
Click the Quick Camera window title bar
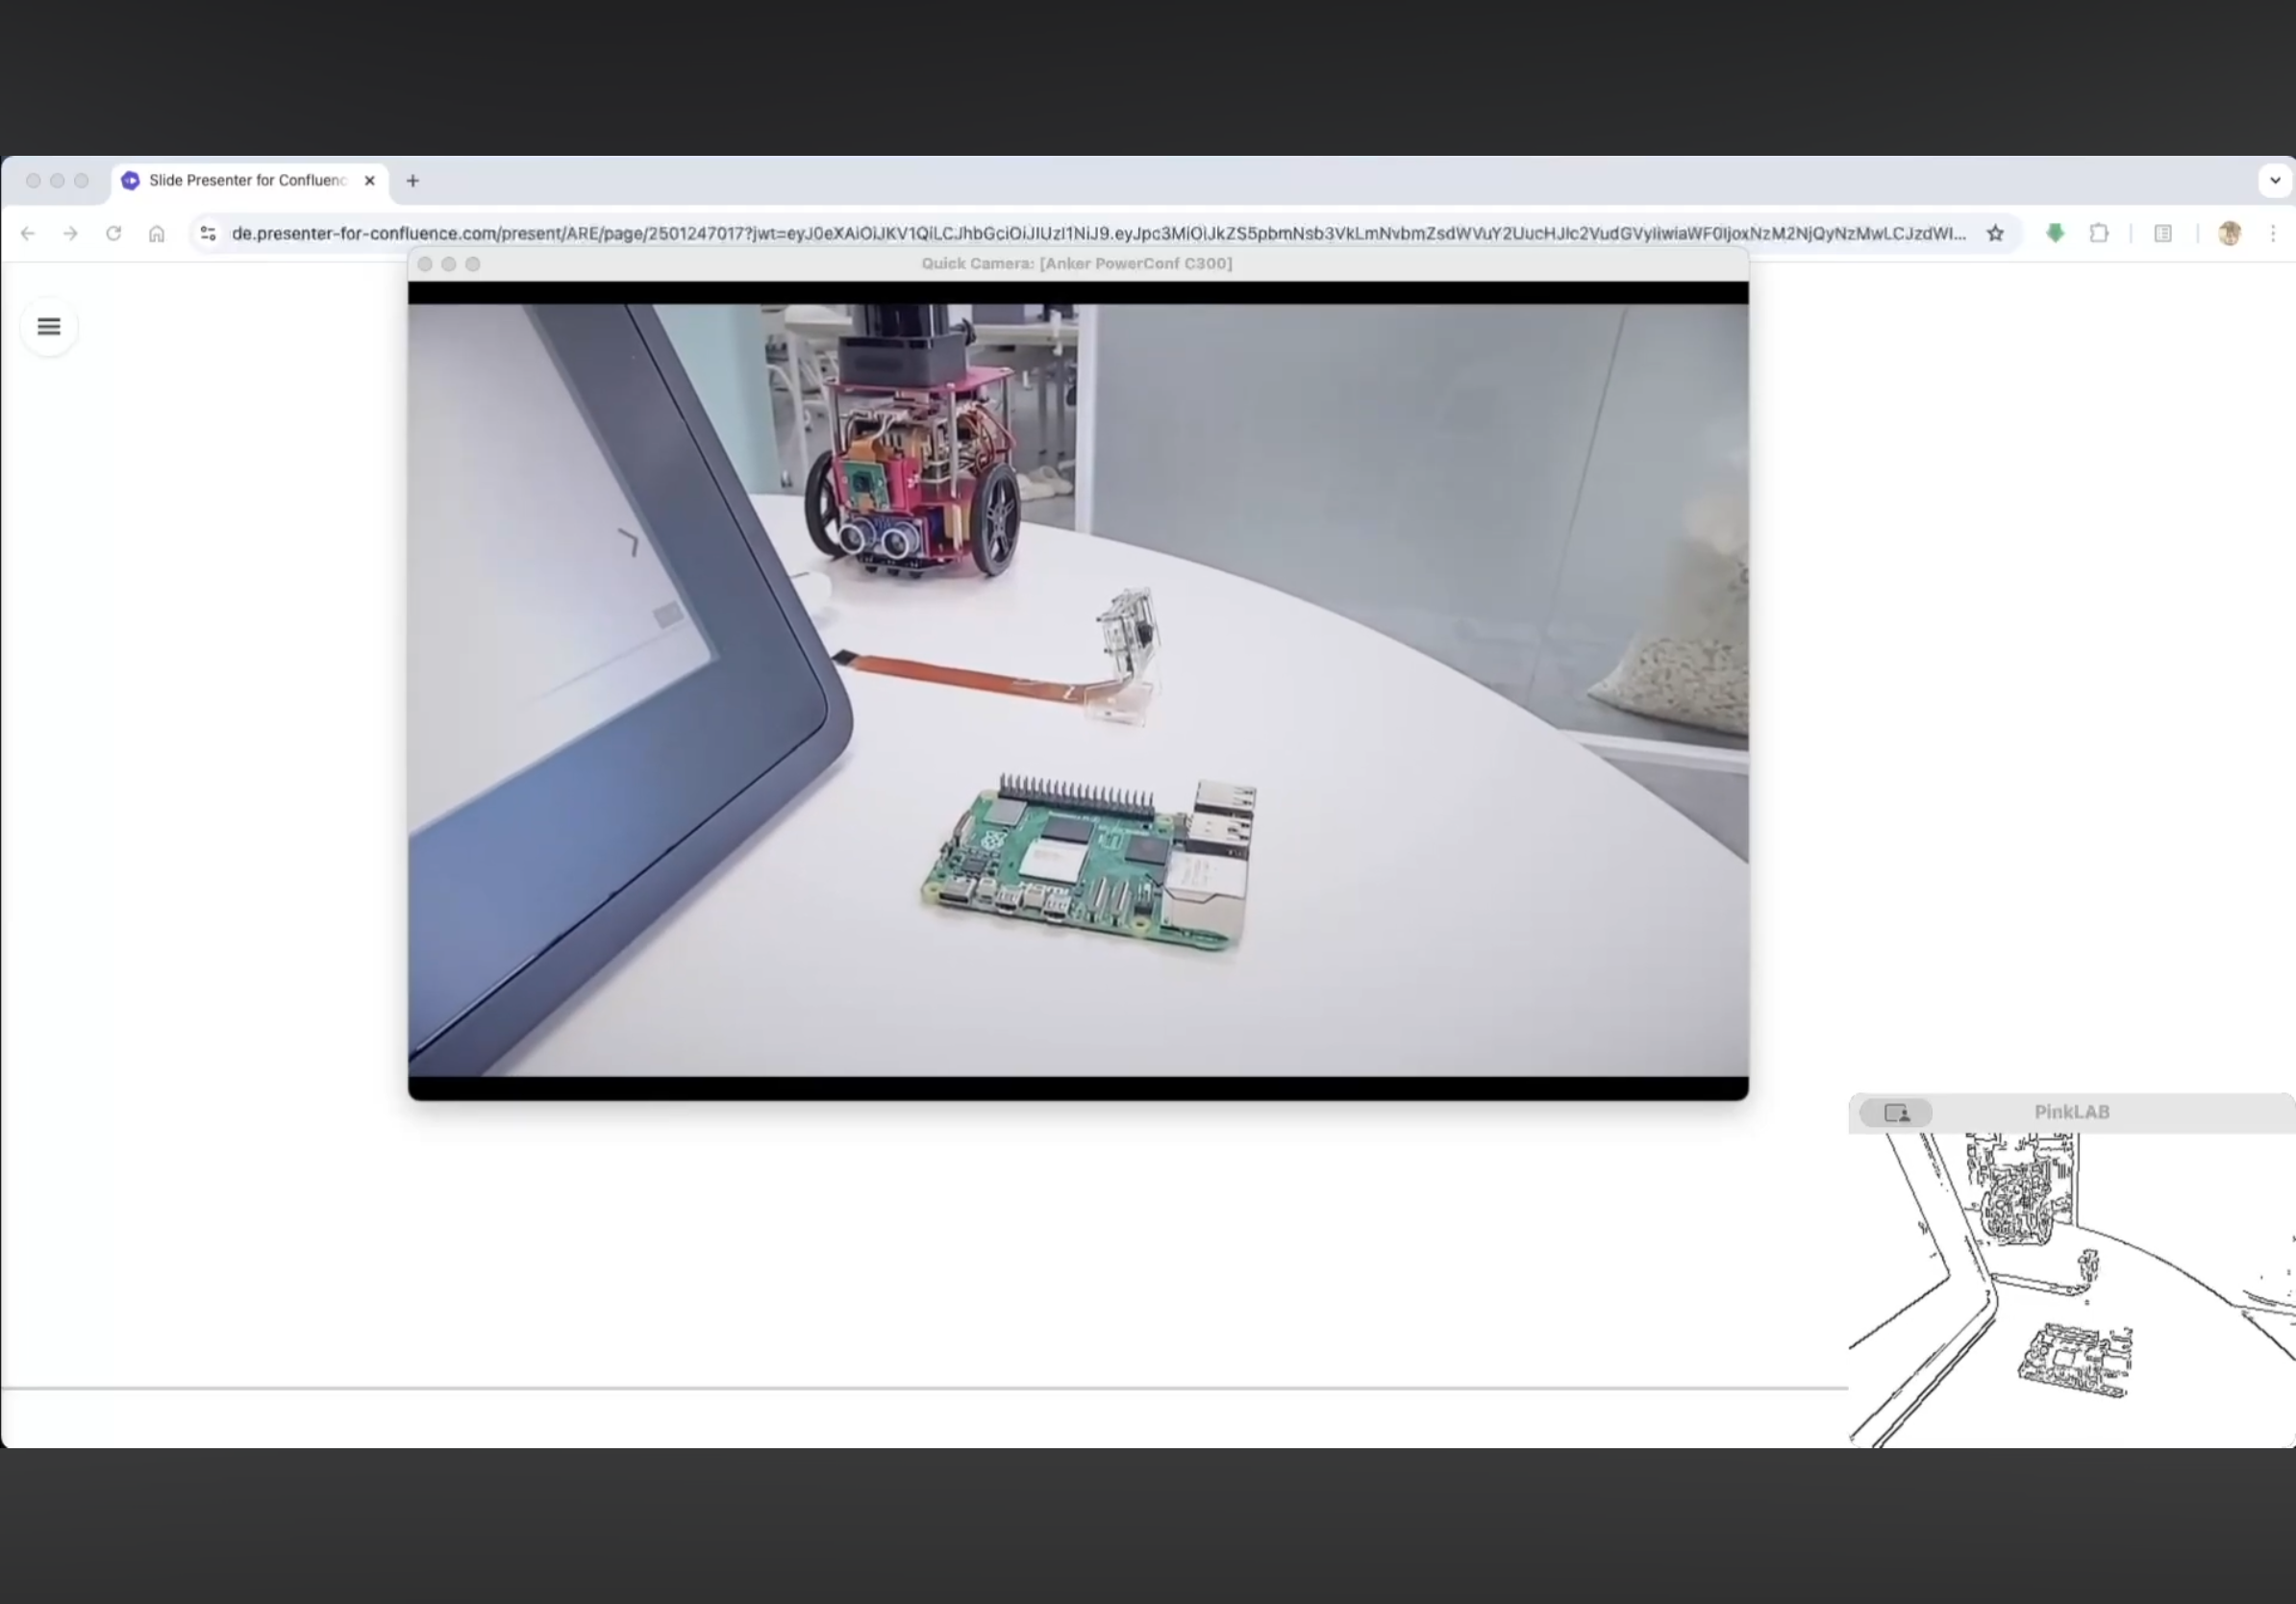1076,264
